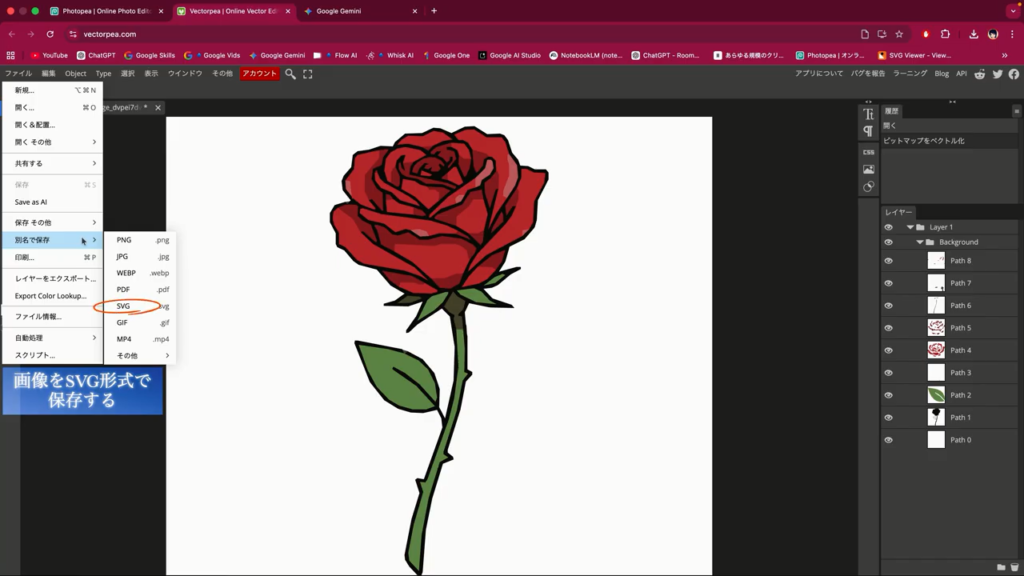This screenshot has height=576, width=1024.
Task: Choose SVG from the export formats
Action: pyautogui.click(x=124, y=306)
